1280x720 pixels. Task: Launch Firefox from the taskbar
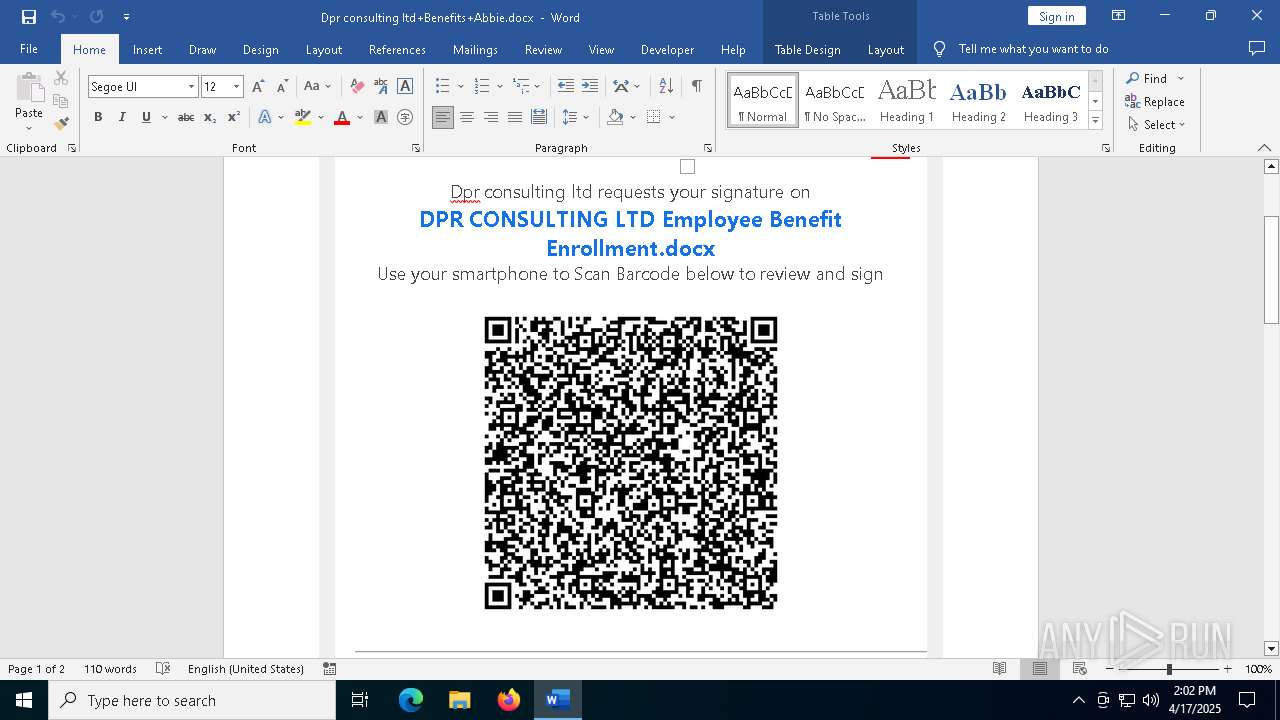coord(509,700)
